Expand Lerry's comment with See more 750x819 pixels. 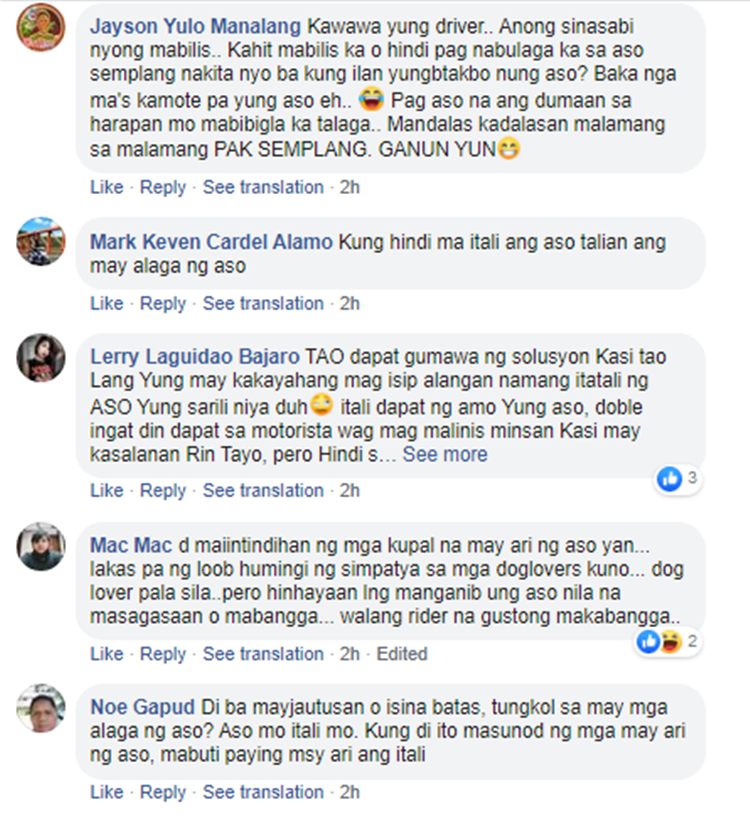(445, 454)
